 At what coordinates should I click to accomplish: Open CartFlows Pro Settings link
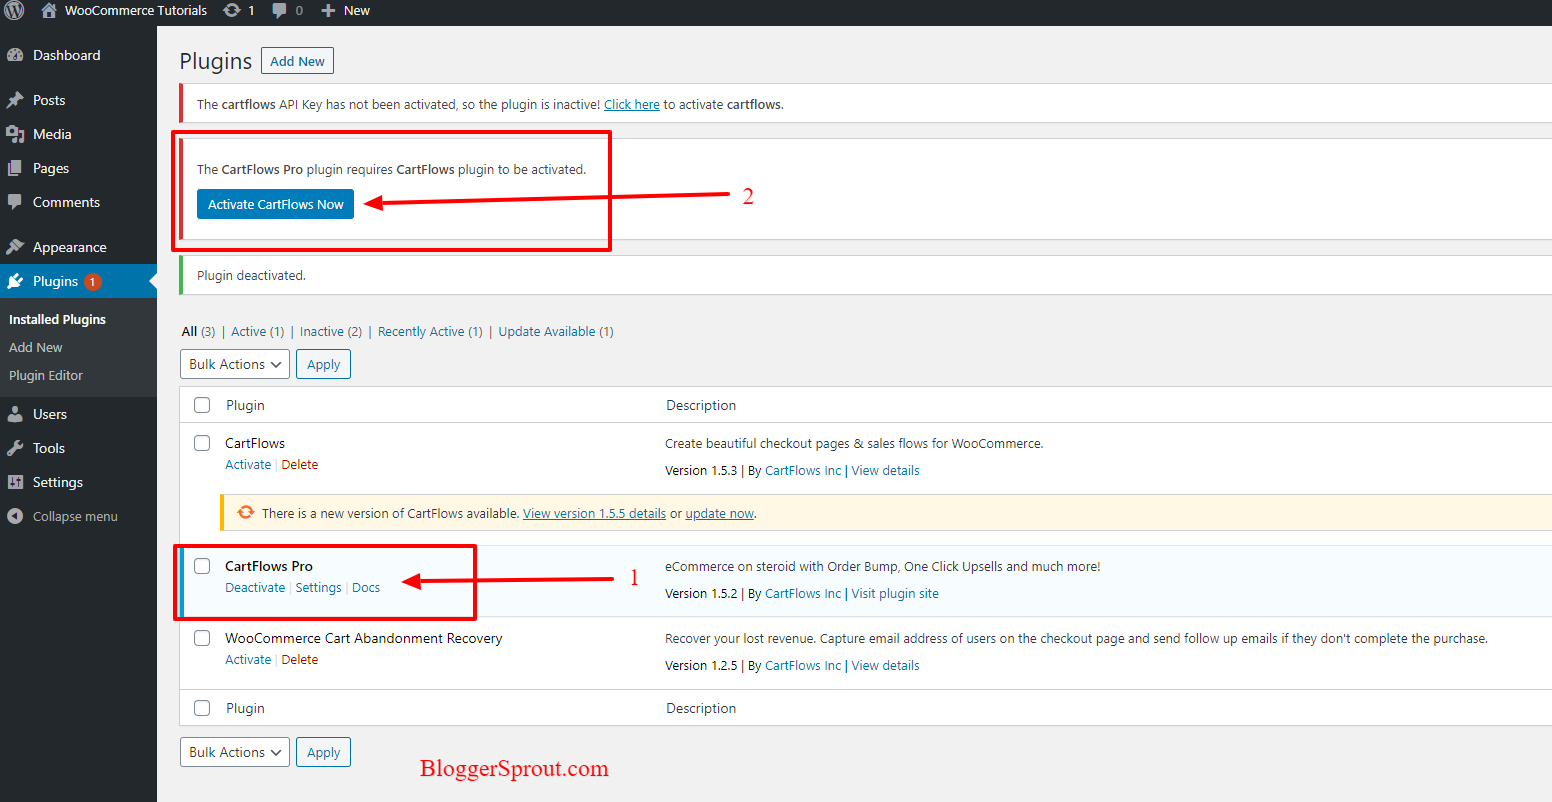[x=318, y=587]
